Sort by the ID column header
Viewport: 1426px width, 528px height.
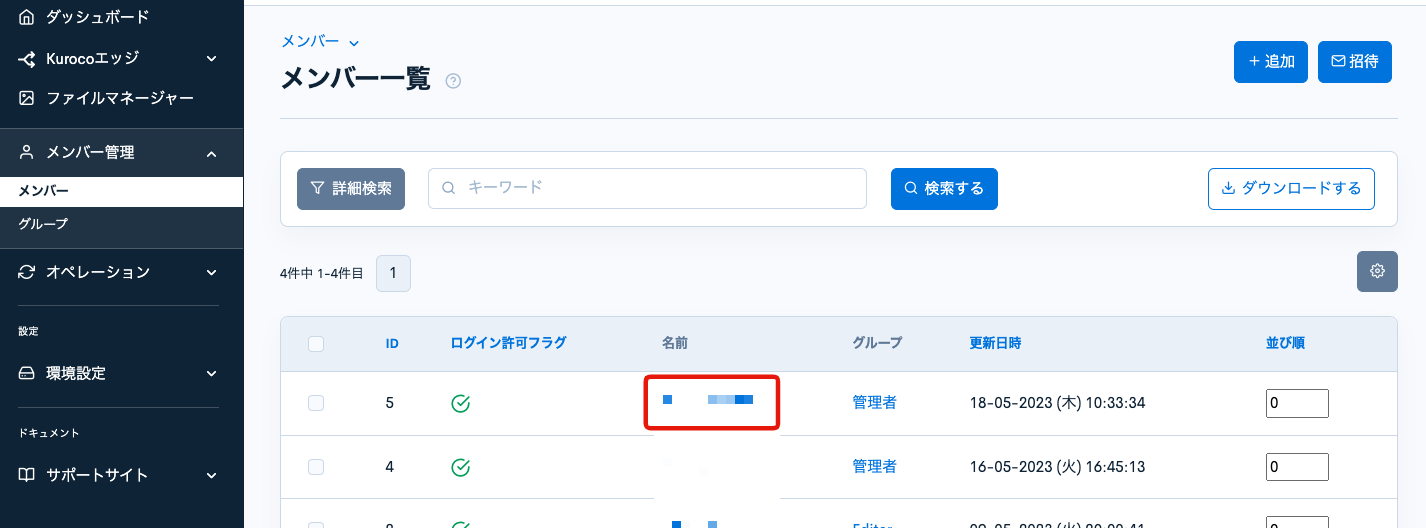[393, 343]
